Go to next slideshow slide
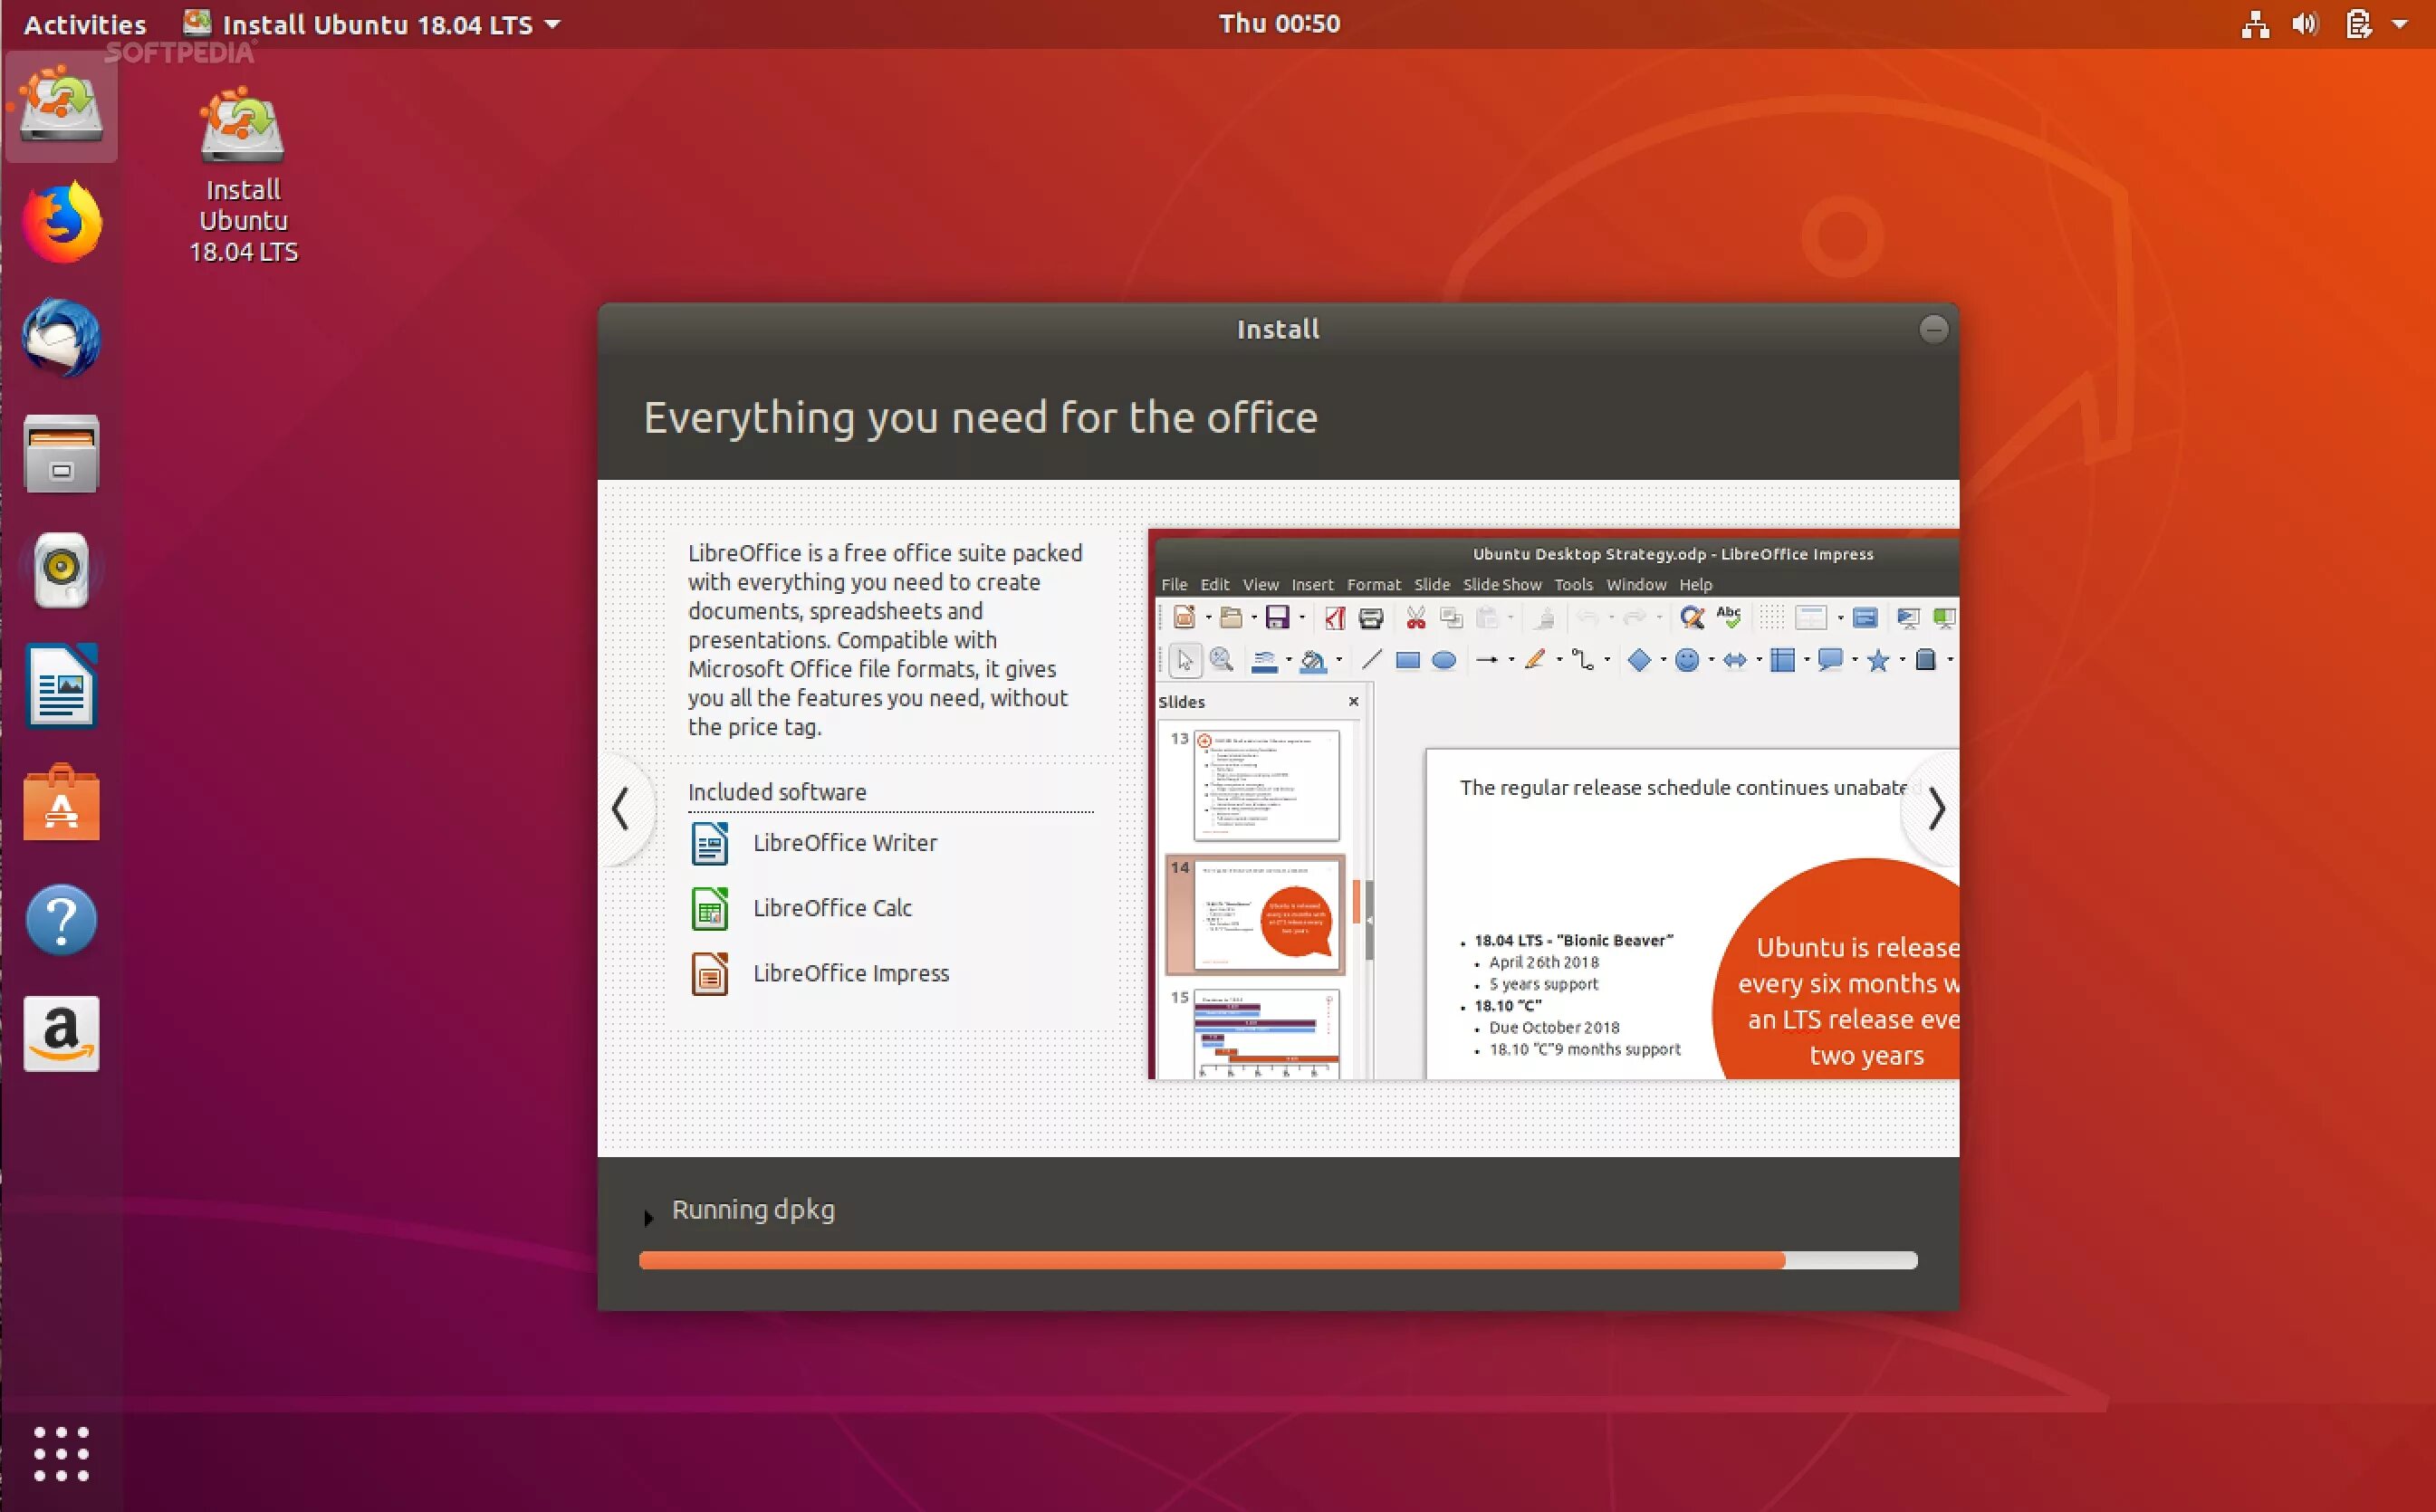The height and width of the screenshot is (1512, 2436). pos(1936,809)
